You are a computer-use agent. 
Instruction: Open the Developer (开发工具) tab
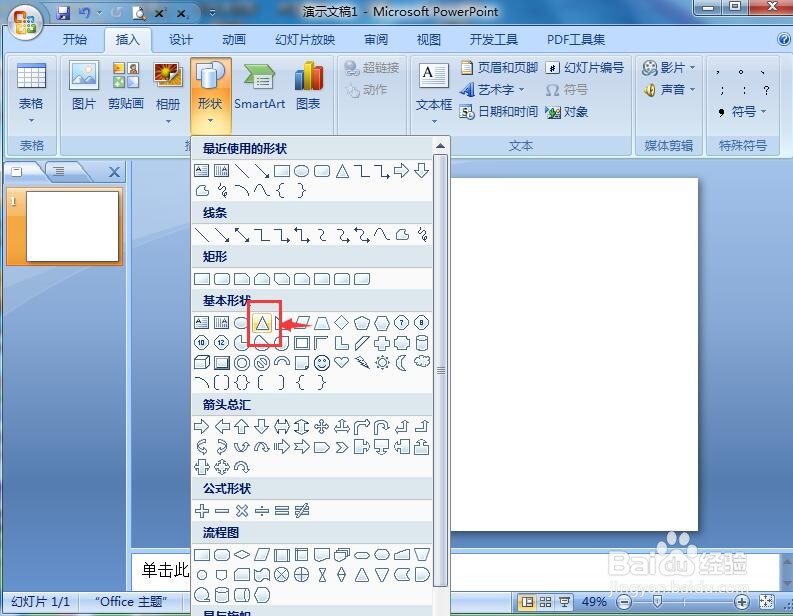(494, 39)
